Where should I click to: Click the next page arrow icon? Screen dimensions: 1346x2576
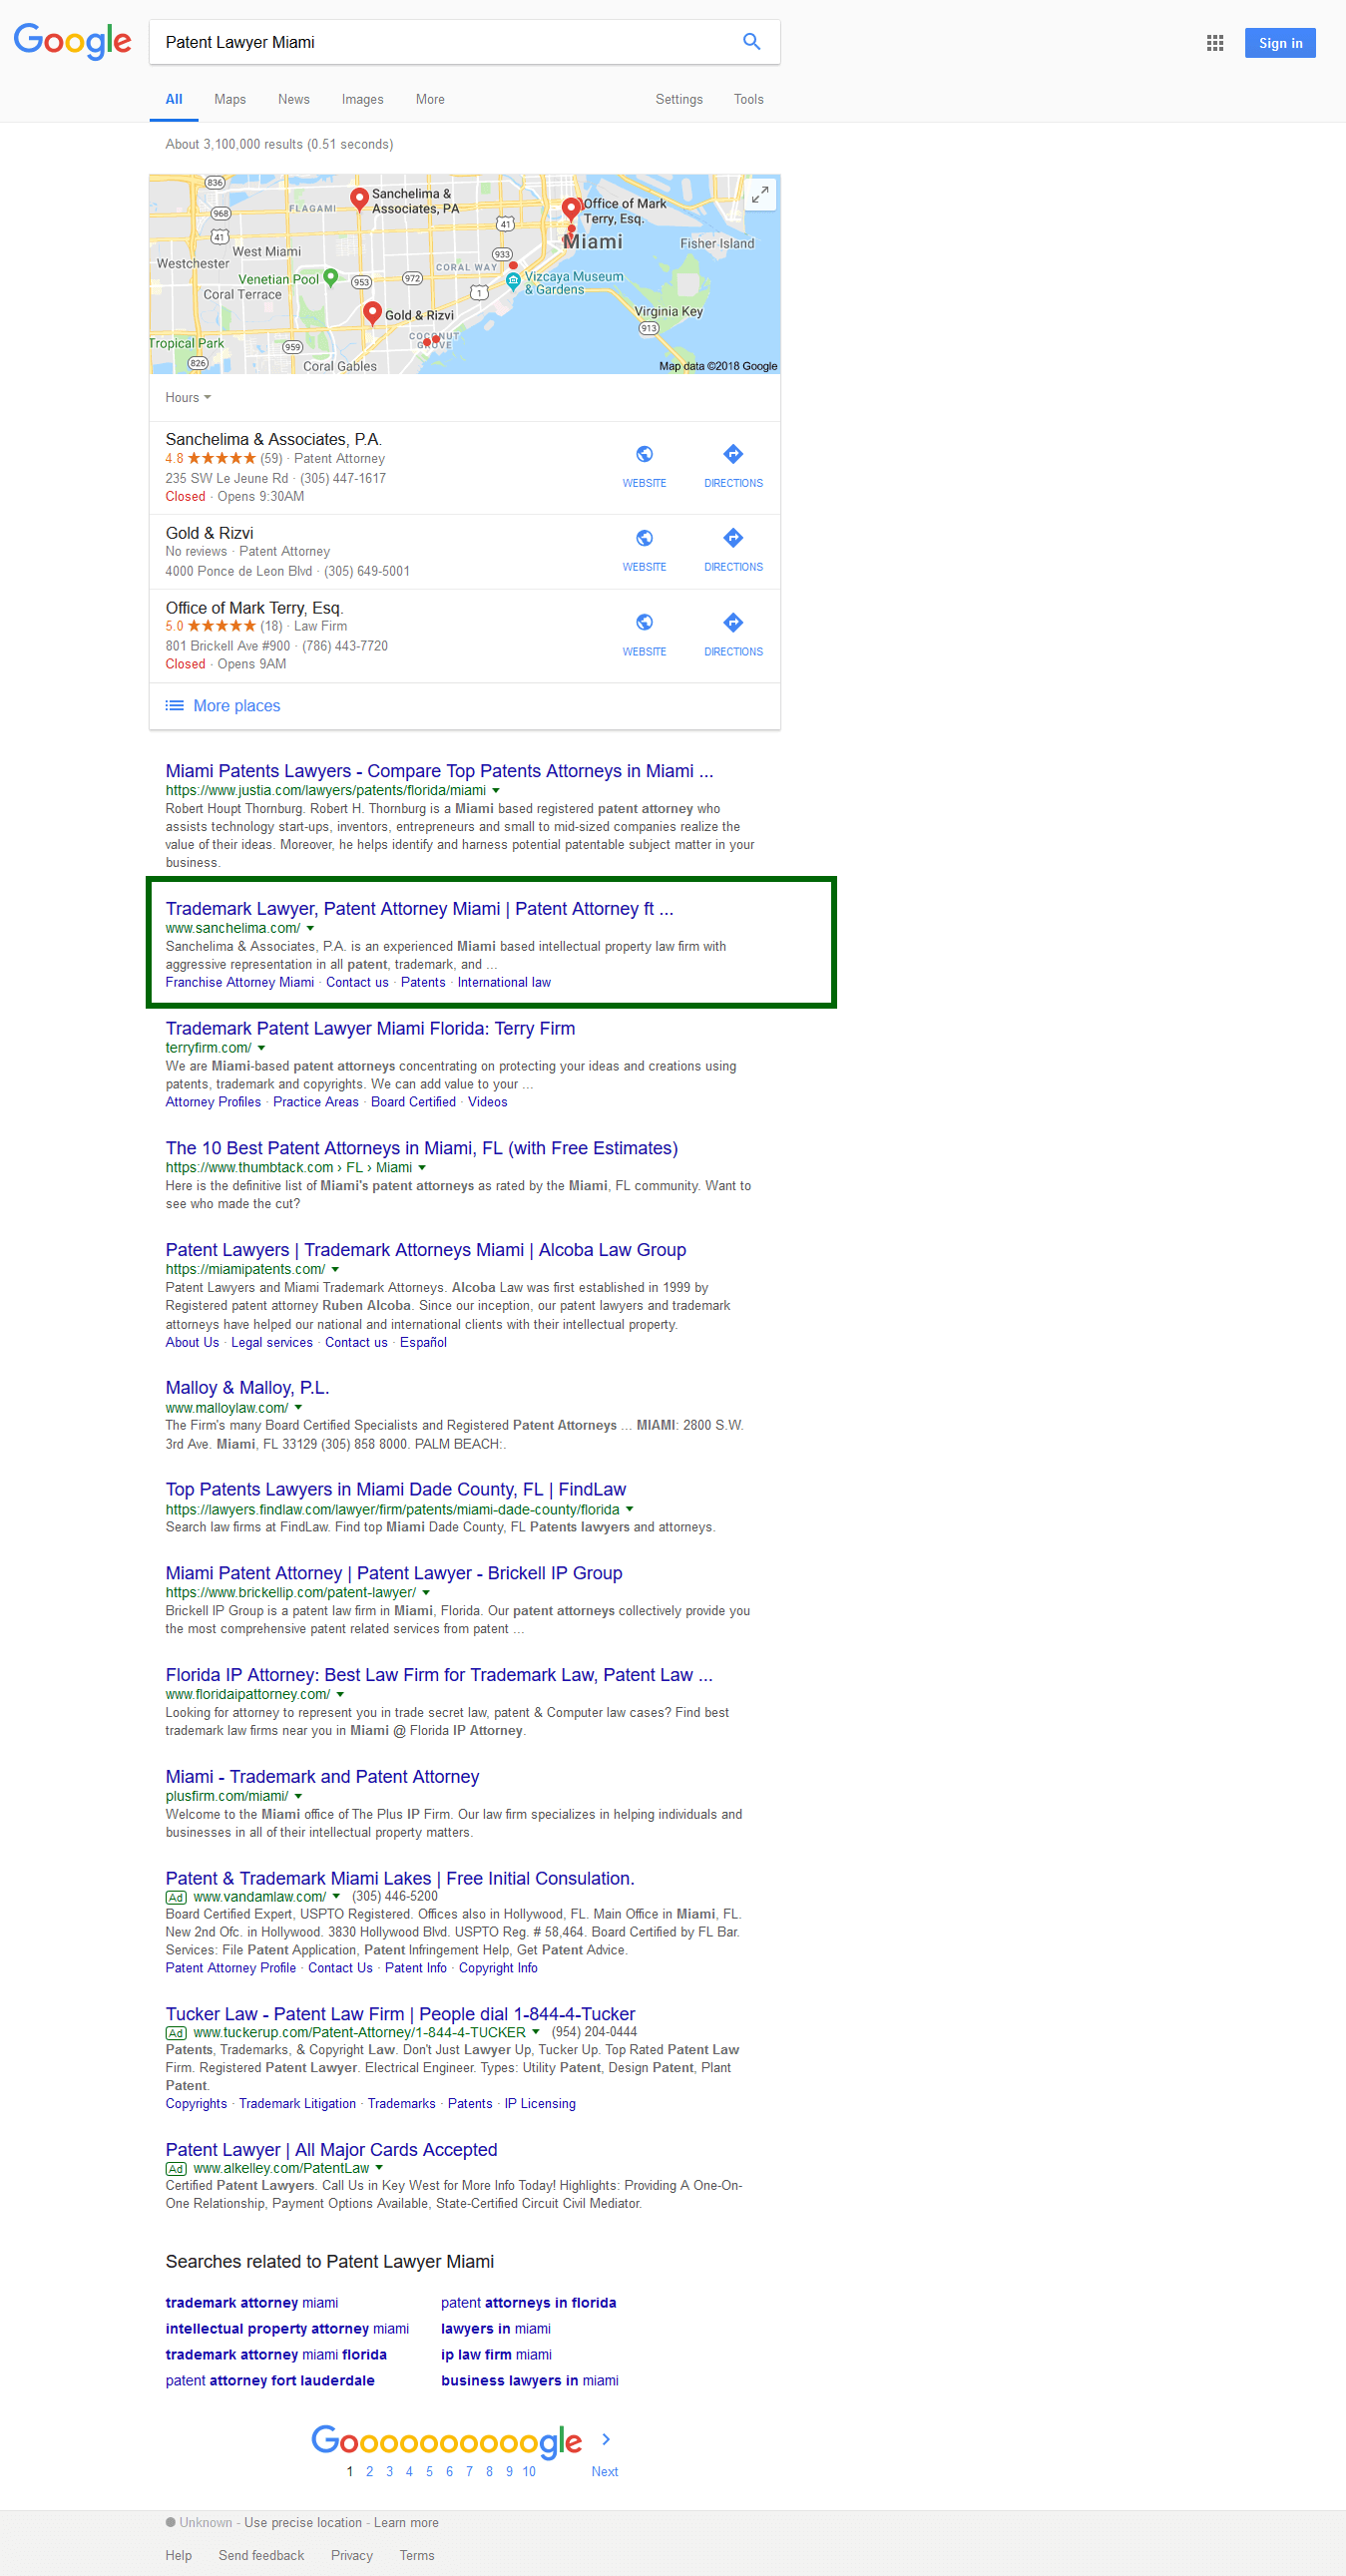point(606,2440)
